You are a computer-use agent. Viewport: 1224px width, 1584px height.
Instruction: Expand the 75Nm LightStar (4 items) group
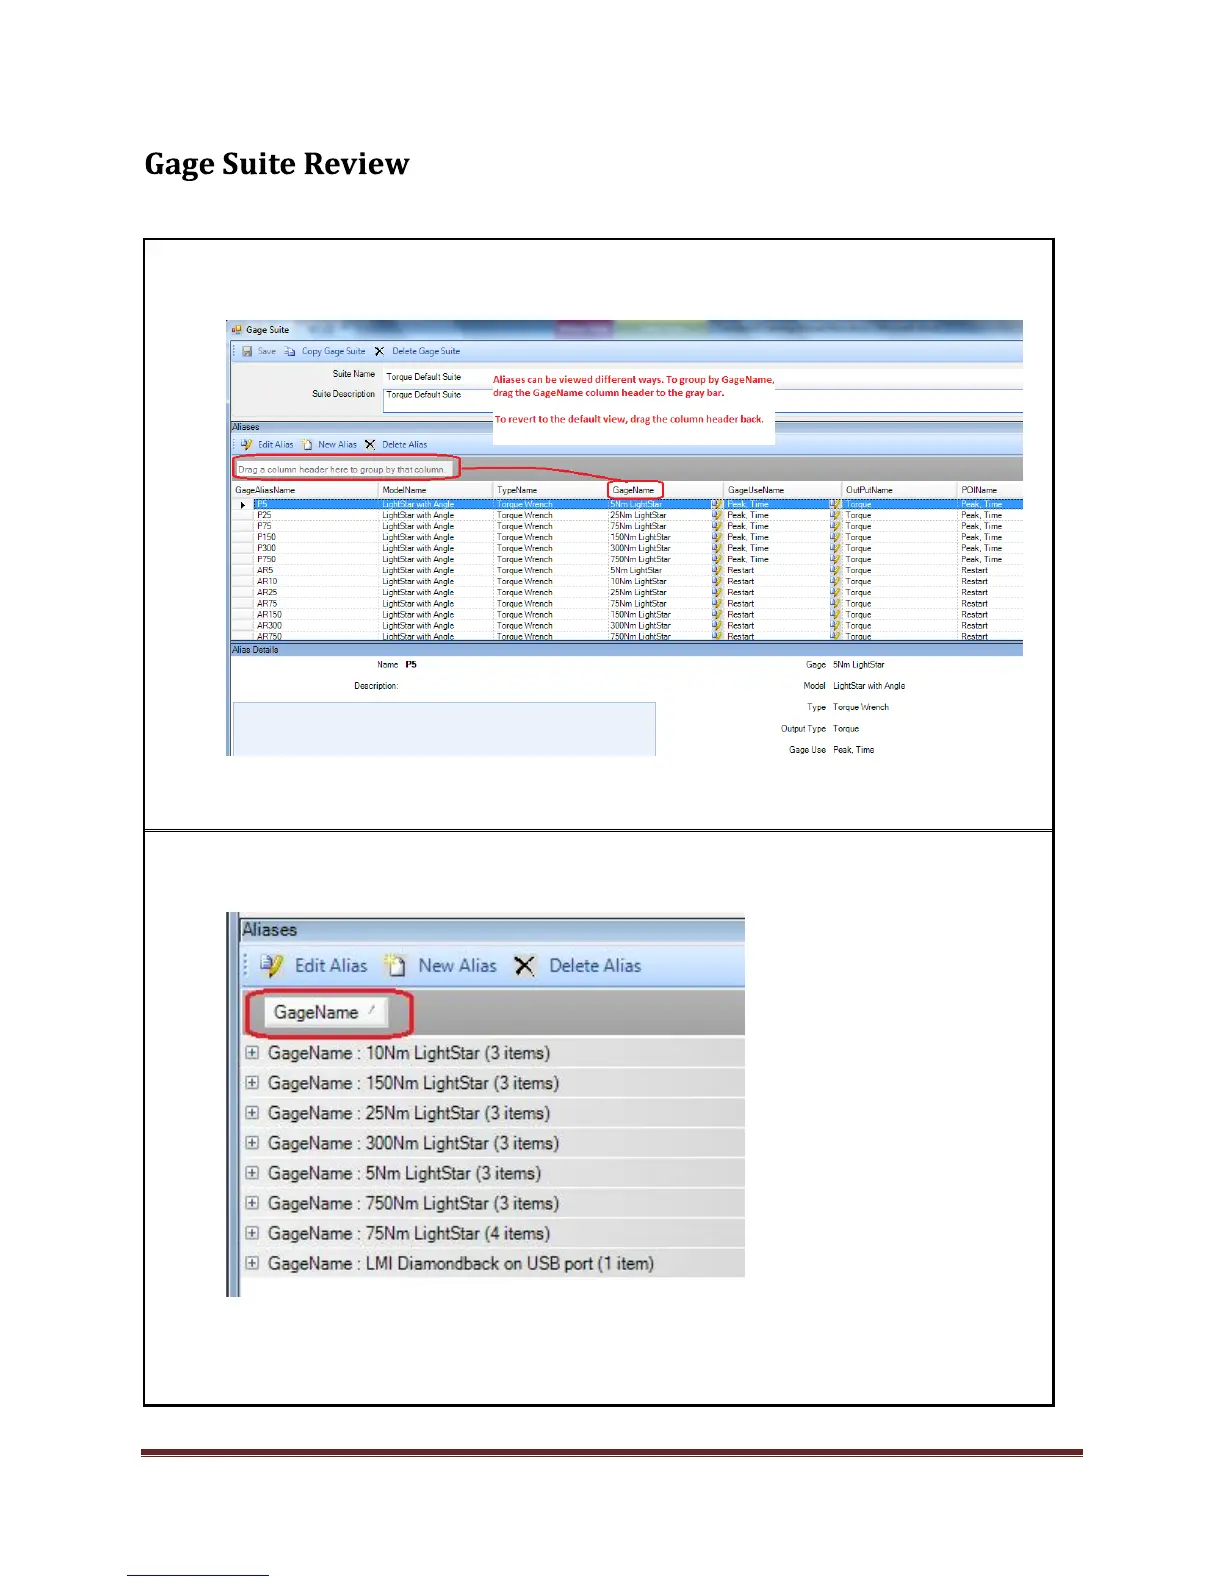[x=252, y=1233]
